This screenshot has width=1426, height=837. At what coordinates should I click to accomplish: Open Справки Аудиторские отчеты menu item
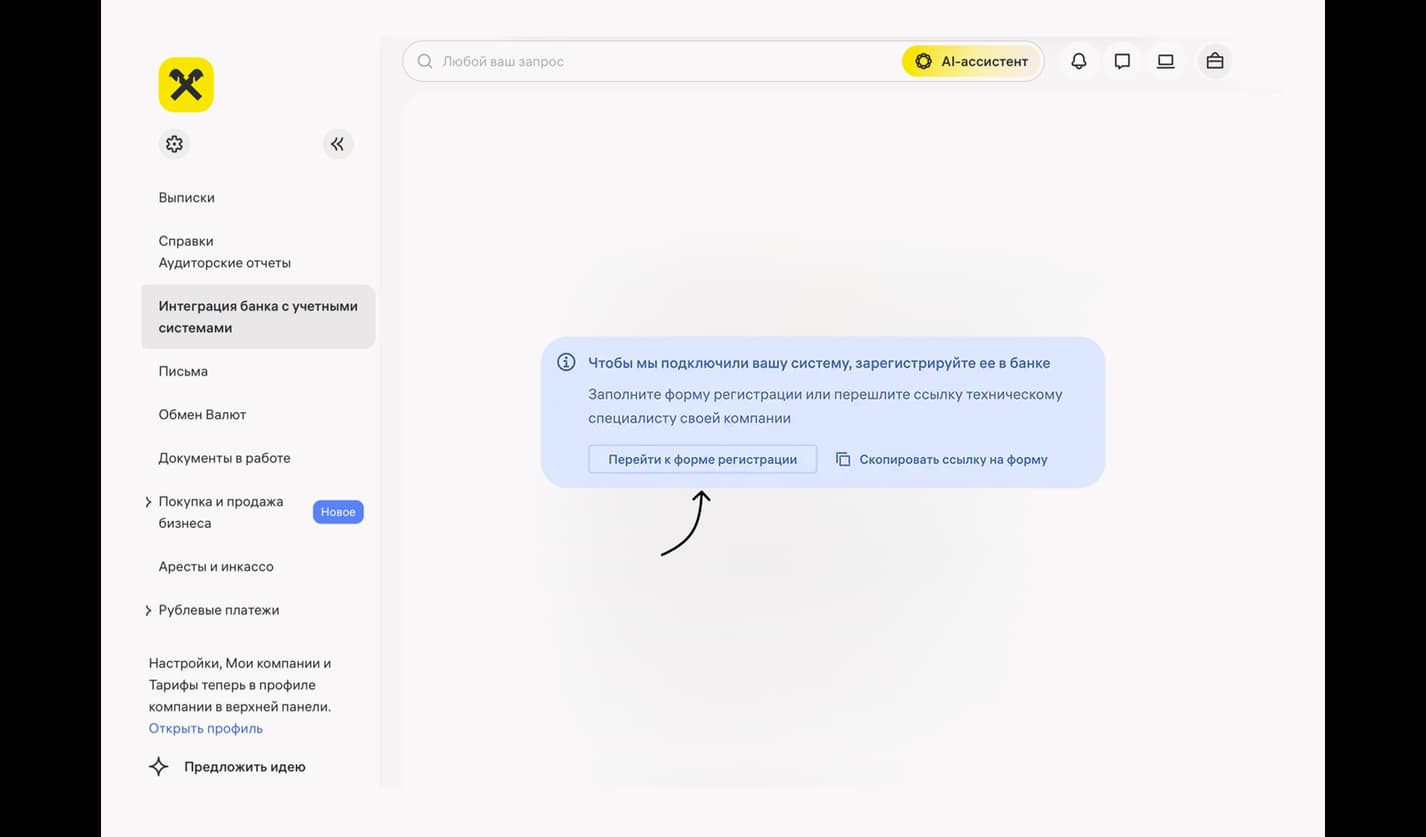coord(225,252)
